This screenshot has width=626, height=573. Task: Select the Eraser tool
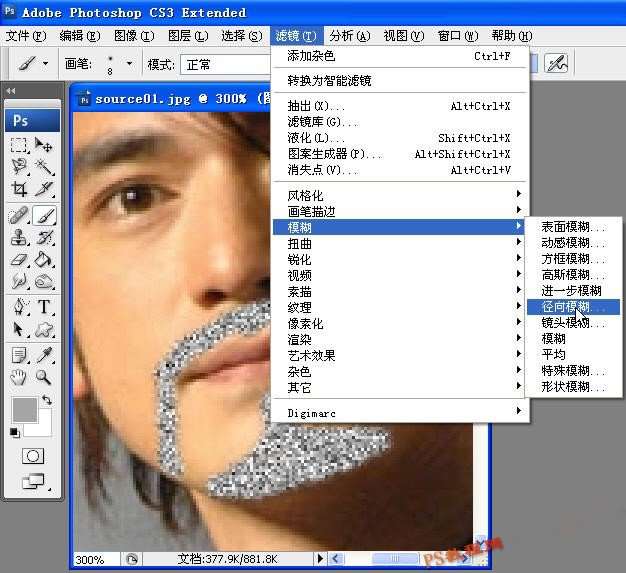(x=19, y=259)
